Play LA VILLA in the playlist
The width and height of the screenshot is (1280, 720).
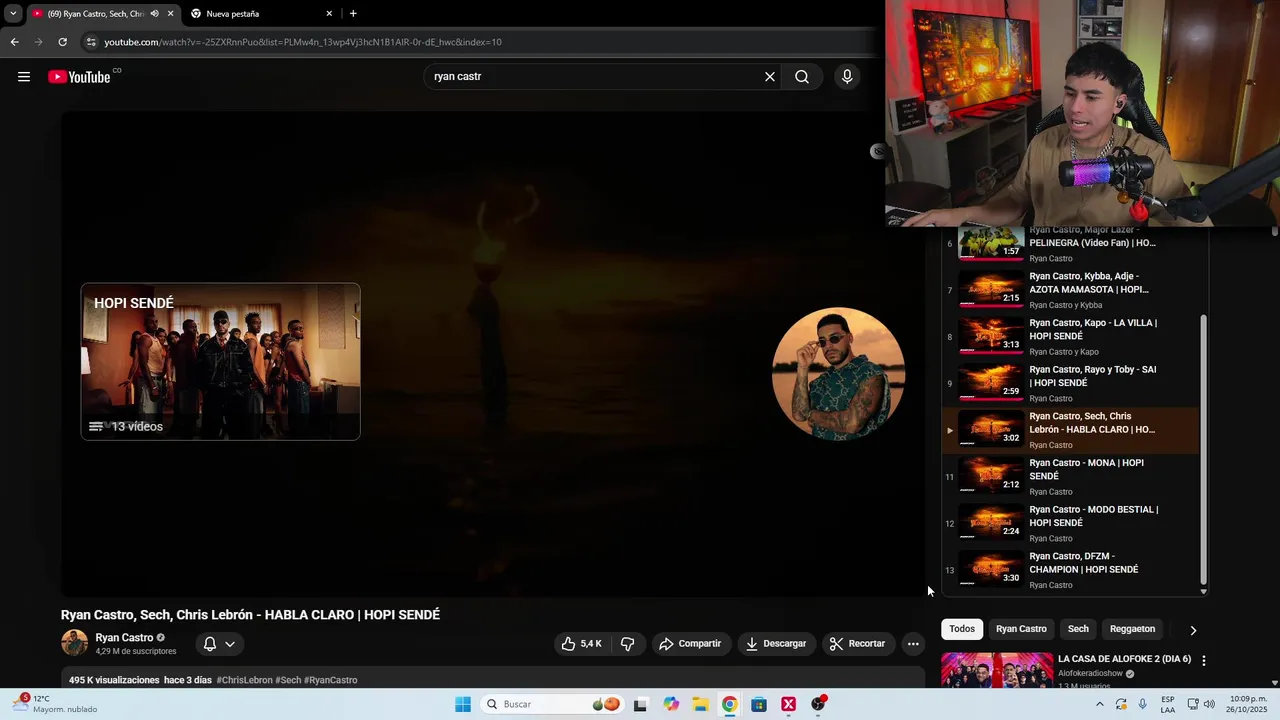(1070, 337)
